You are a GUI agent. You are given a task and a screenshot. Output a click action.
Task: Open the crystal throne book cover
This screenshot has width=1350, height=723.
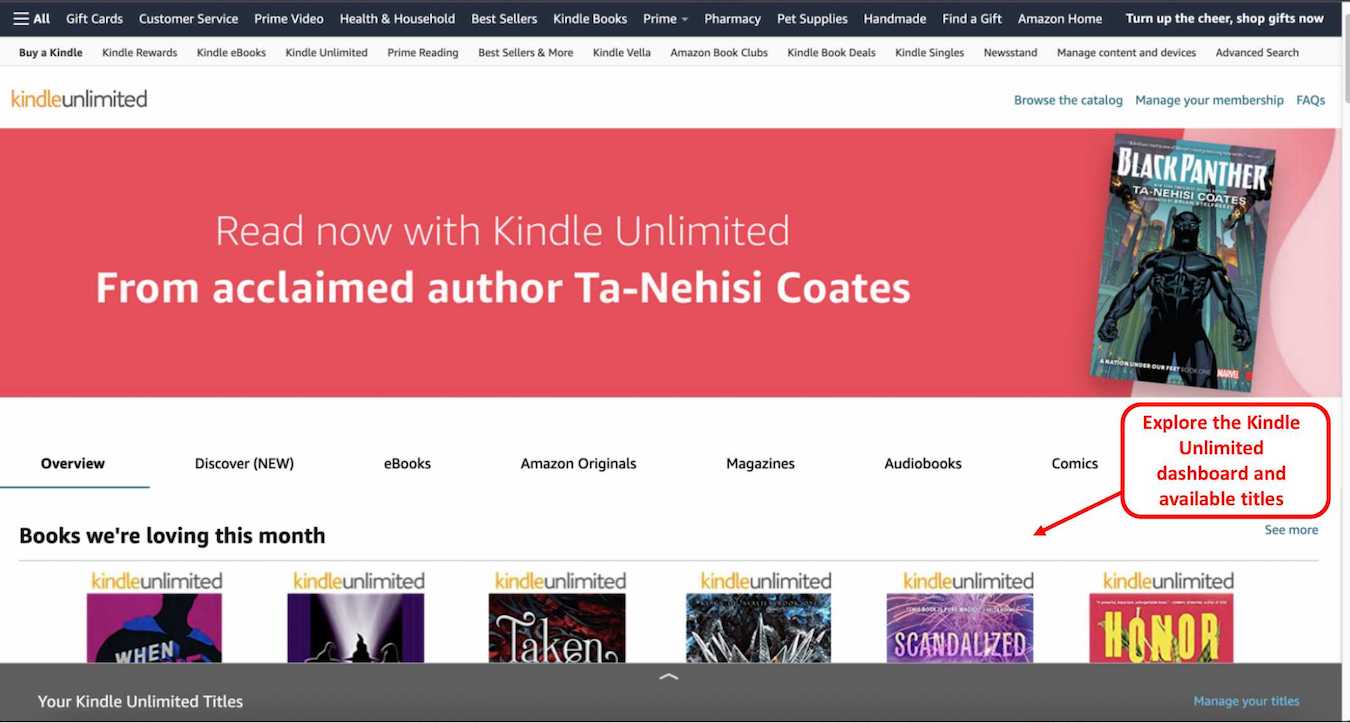(758, 628)
